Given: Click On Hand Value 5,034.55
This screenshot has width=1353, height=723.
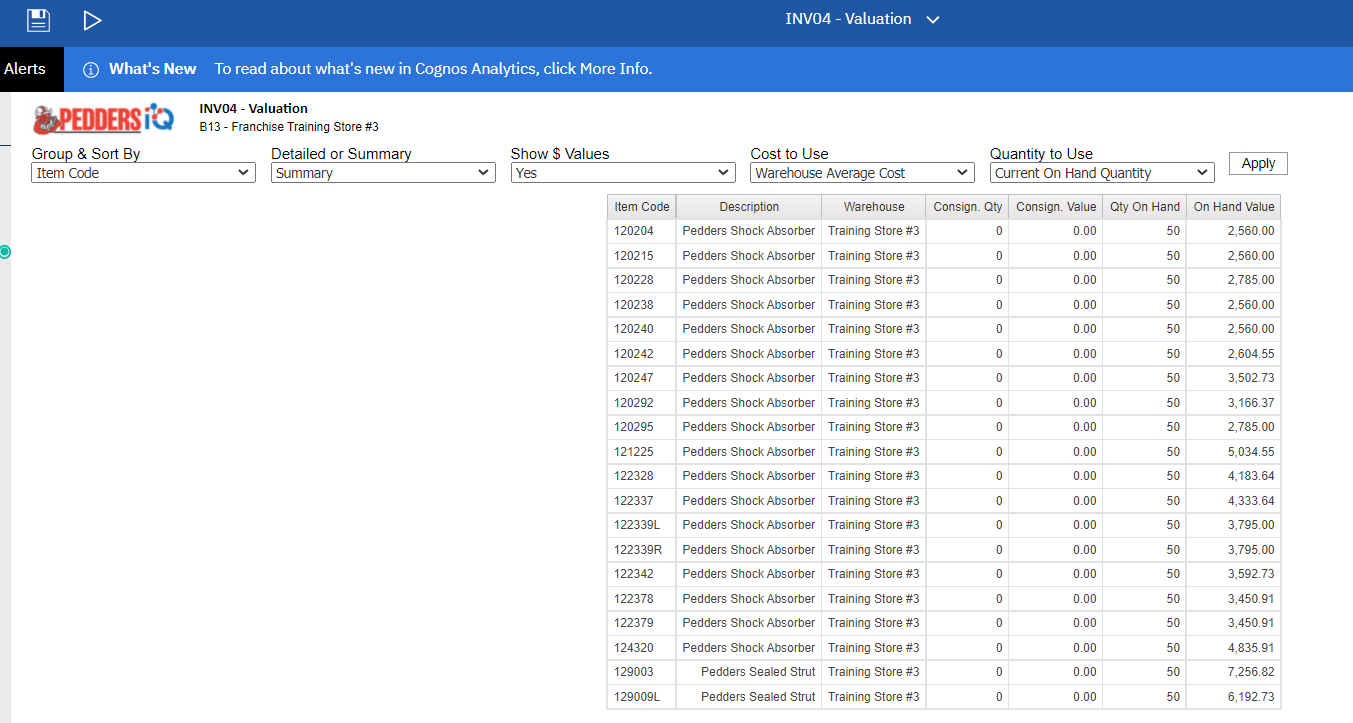Looking at the screenshot, I should click(x=1234, y=452).
